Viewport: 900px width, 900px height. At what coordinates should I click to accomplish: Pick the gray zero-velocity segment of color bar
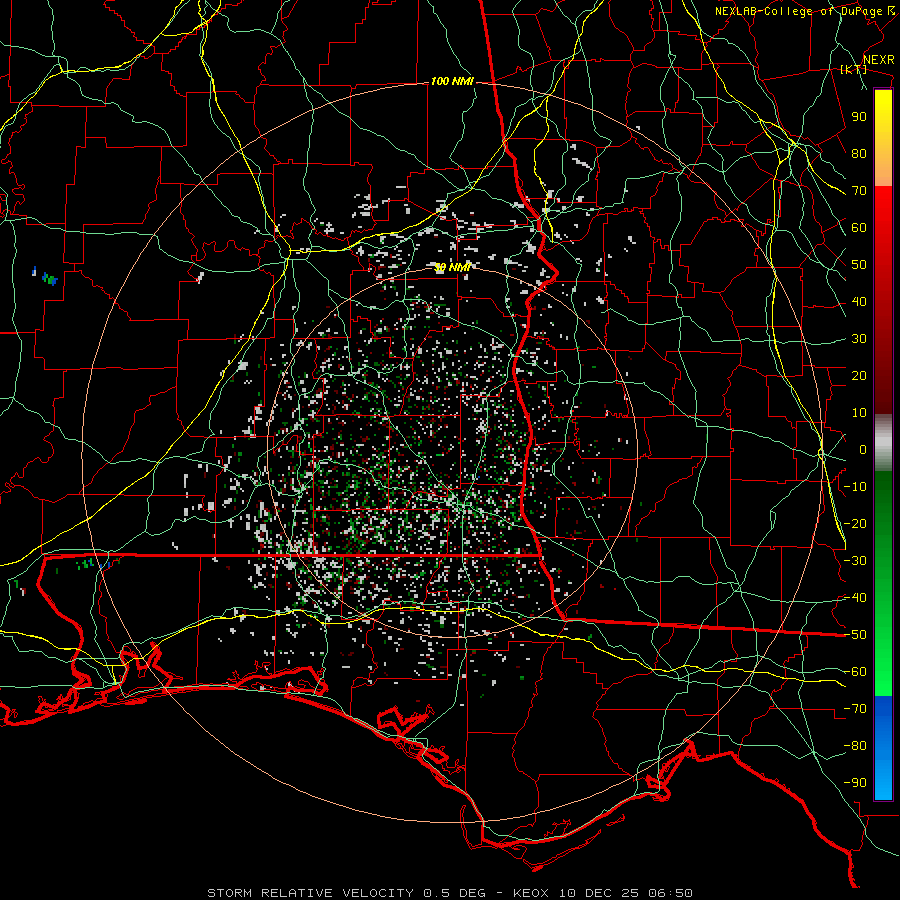(x=883, y=443)
